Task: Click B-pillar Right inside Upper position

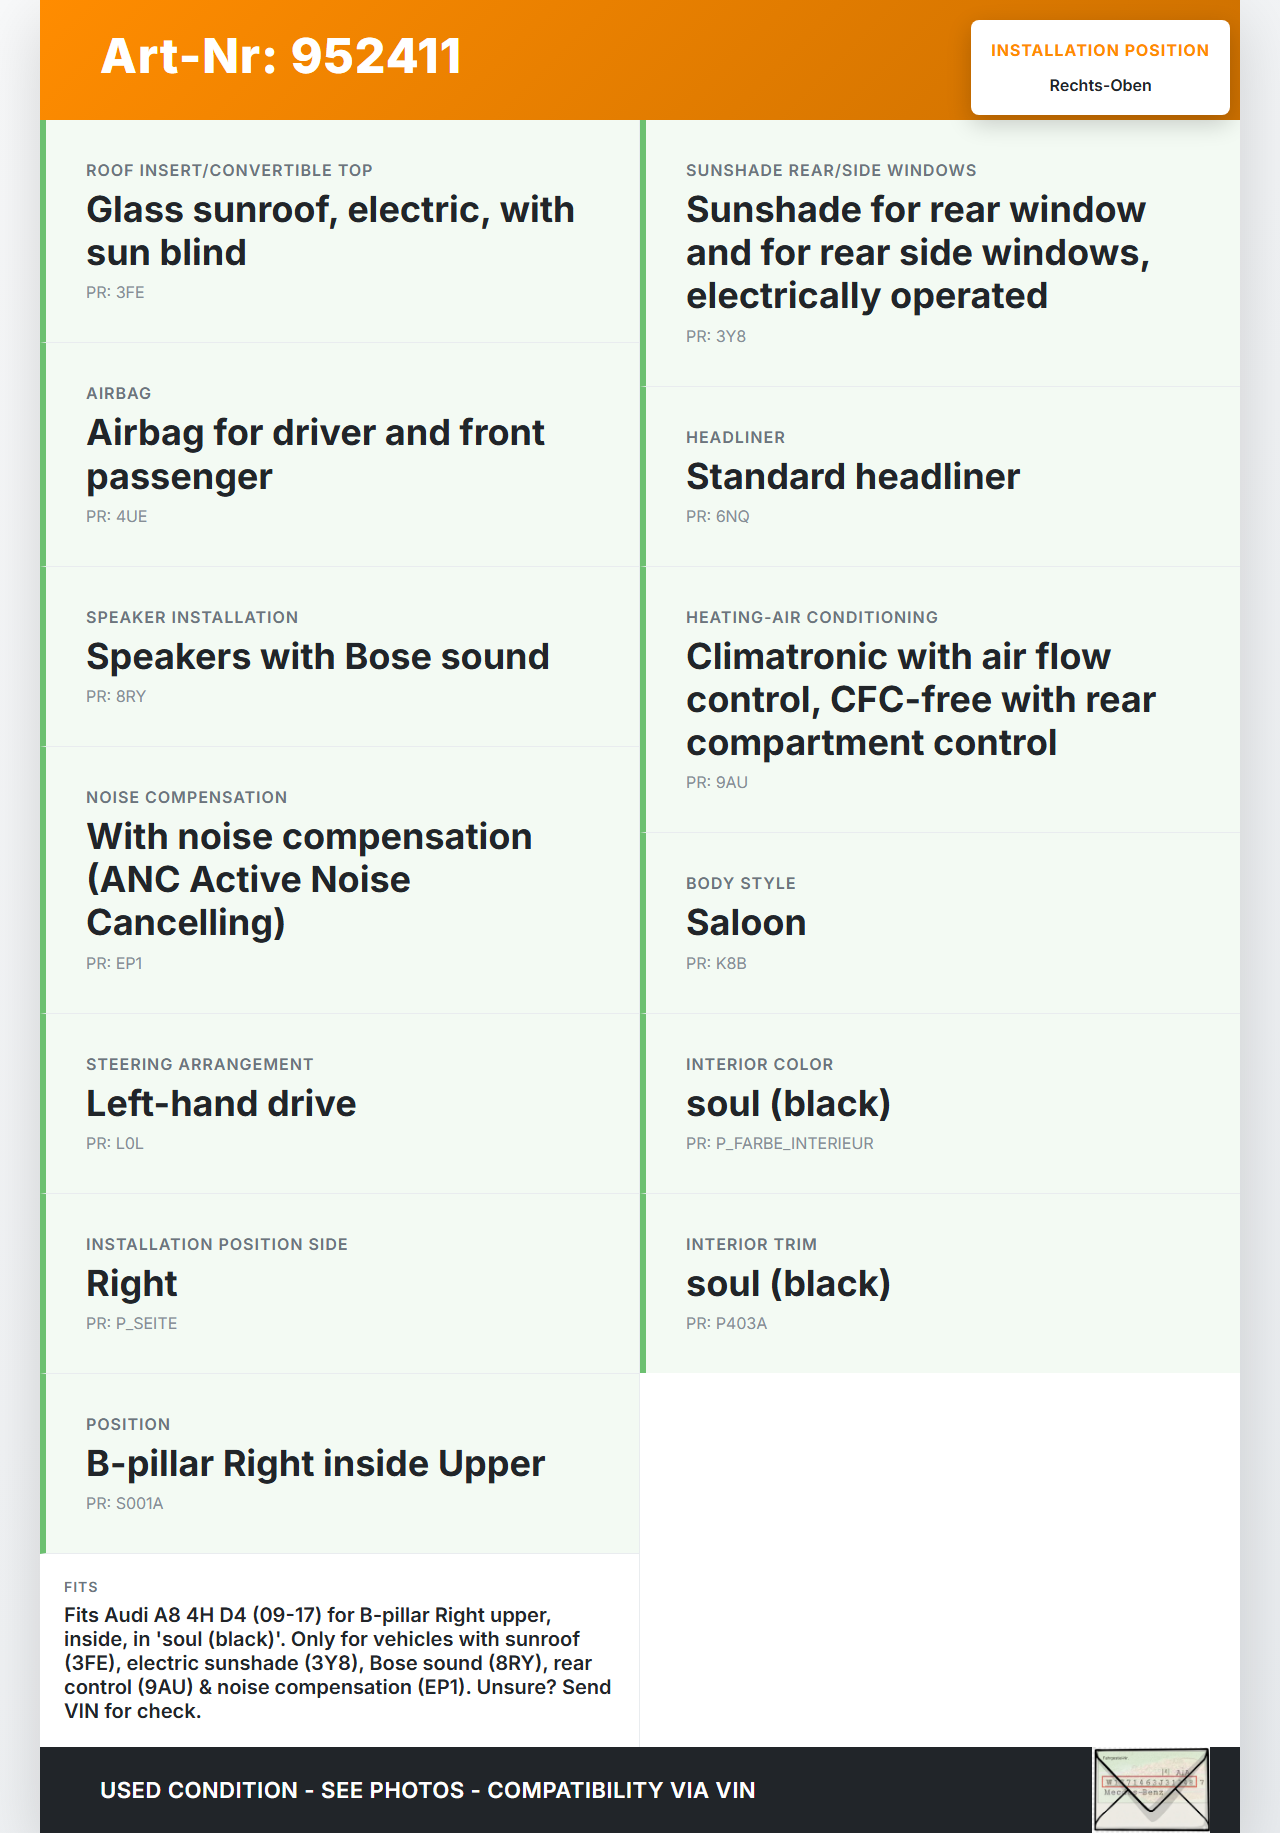Action: point(341,1464)
